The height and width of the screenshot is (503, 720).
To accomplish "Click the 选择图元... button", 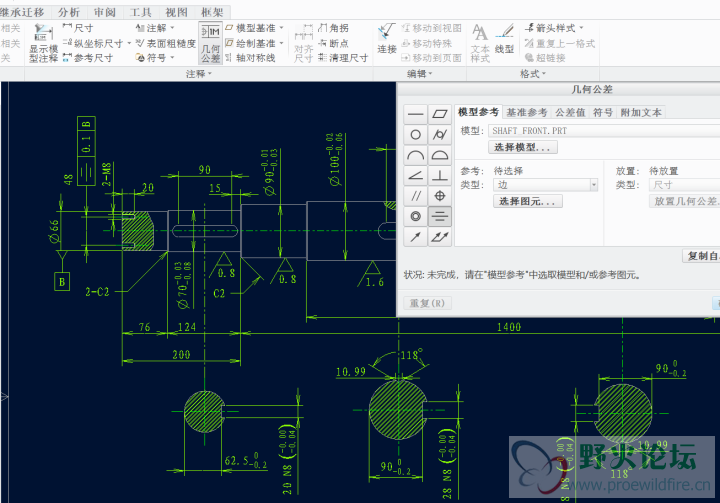I will (528, 201).
